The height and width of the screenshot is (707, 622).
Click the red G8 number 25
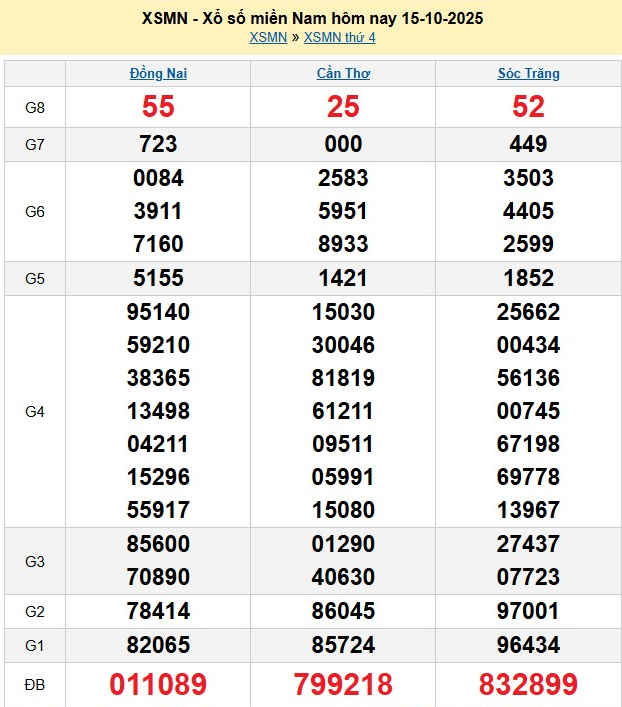[343, 107]
